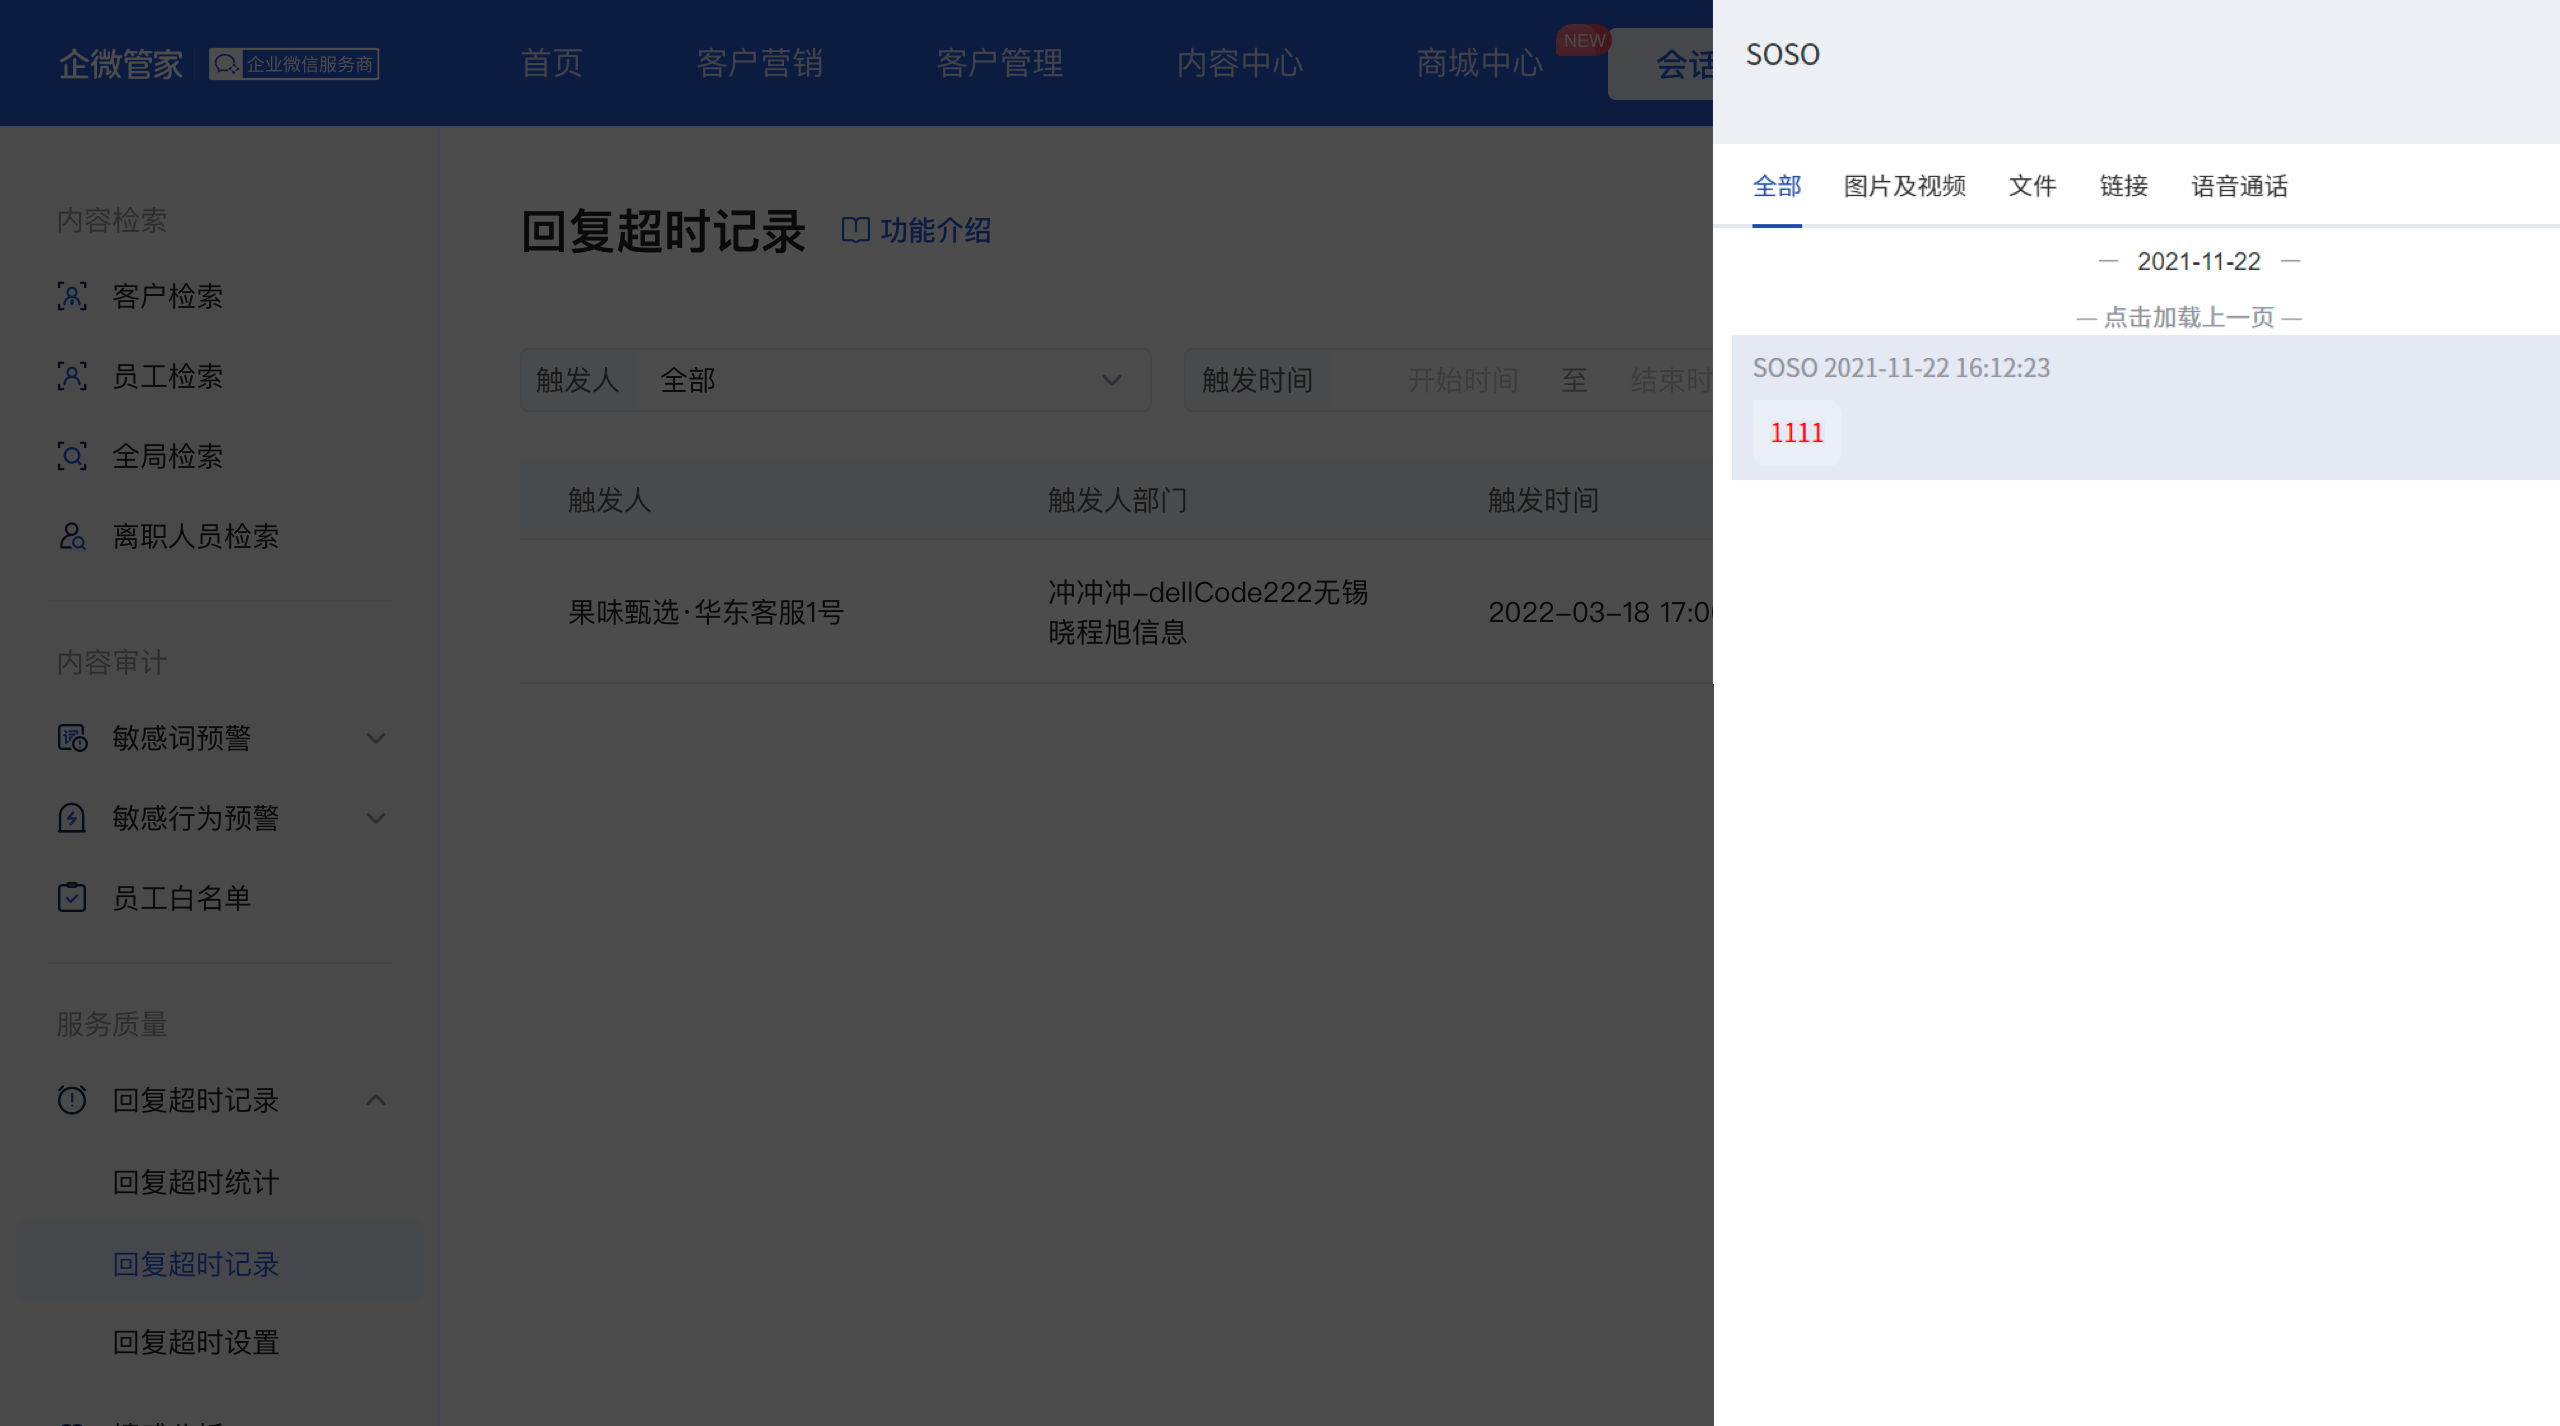Open 客户营销 in top navigation
This screenshot has width=2560, height=1426.
(x=760, y=63)
